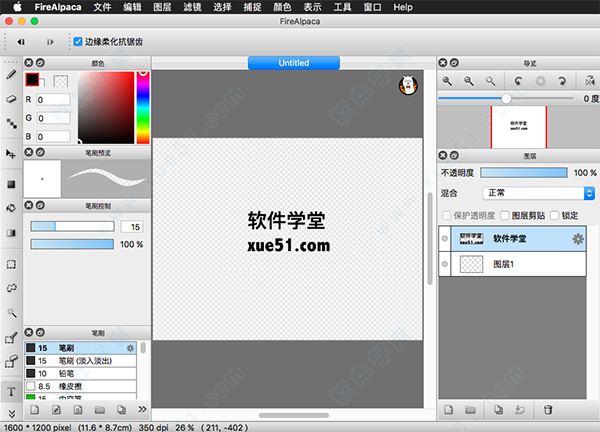Open more brush options chevron
The height and width of the screenshot is (432, 600).
pyautogui.click(x=142, y=409)
